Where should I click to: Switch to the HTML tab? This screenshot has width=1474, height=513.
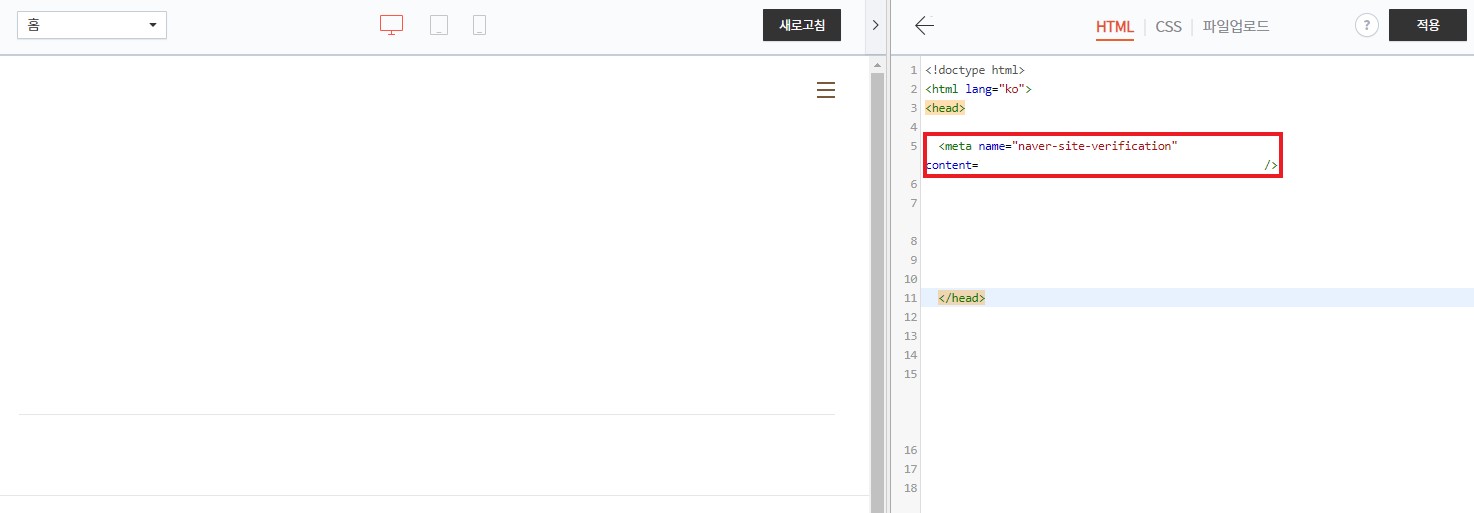click(1115, 27)
